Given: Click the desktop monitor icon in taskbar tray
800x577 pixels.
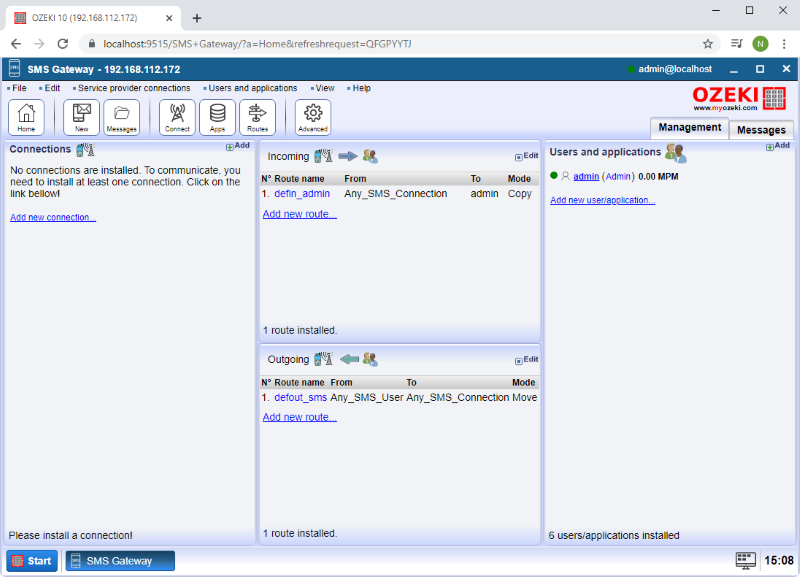Looking at the screenshot, I should click(745, 560).
